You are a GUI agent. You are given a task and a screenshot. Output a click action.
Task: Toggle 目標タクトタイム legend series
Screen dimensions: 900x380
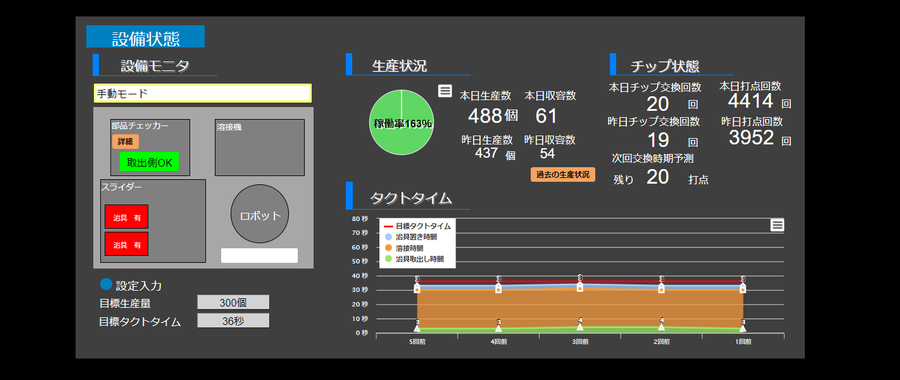[417, 227]
